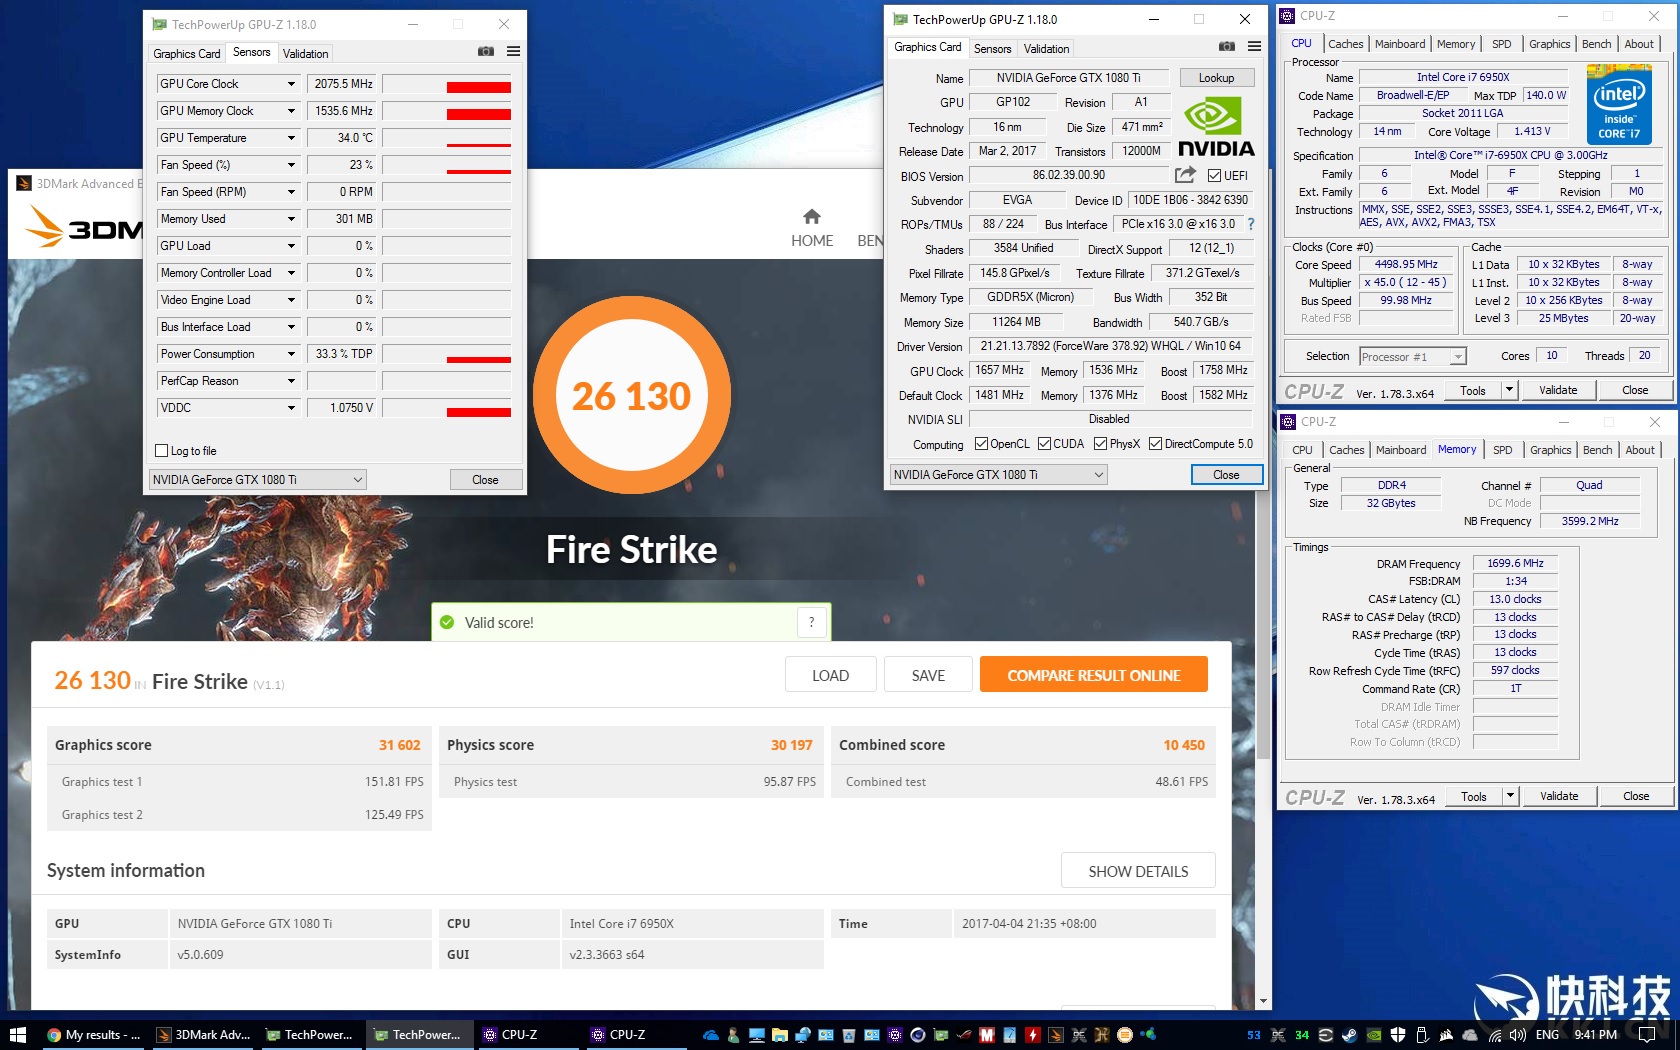Click the Valid score help question mark
Screen dimensions: 1680x1050
click(x=812, y=622)
